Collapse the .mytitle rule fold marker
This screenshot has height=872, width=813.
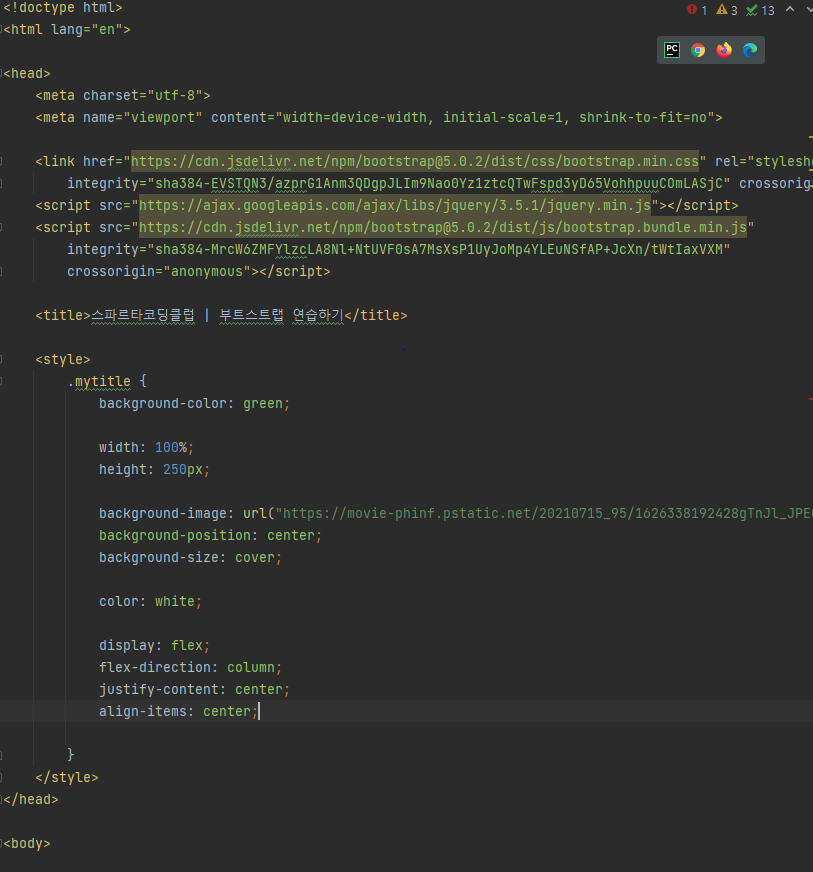point(2,382)
